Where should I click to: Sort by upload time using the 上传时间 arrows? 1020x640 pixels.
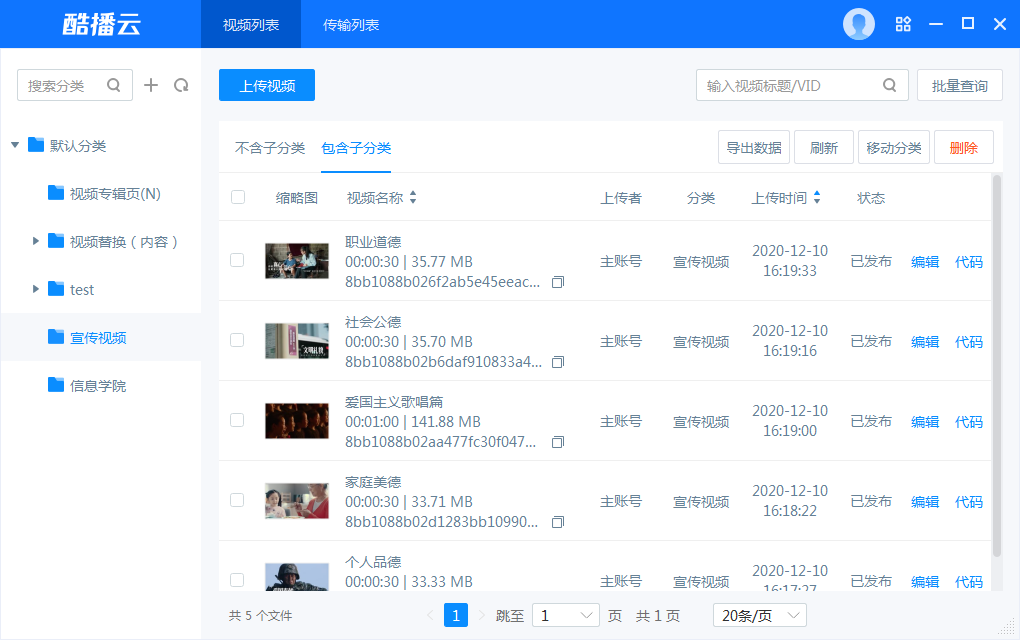(817, 197)
